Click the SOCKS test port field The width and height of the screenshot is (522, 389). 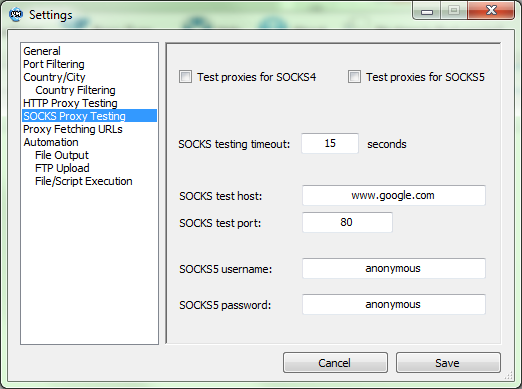coord(347,222)
